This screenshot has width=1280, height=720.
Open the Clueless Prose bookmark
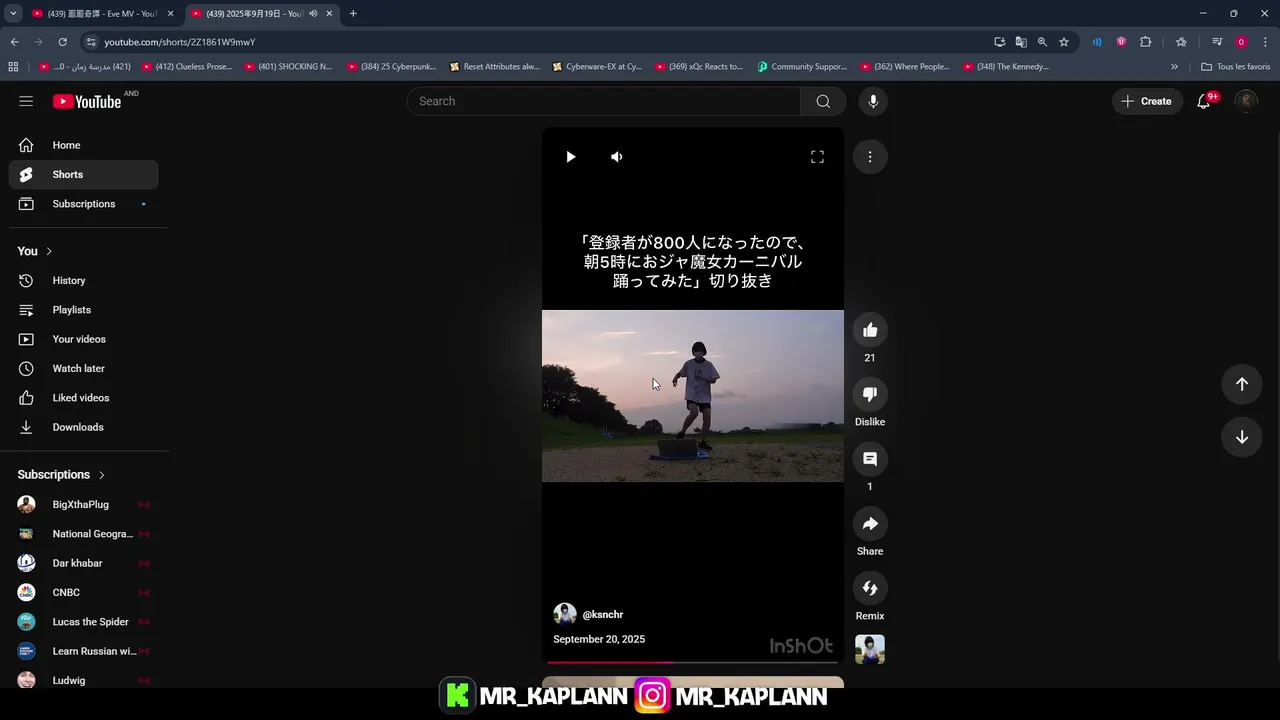coord(187,67)
